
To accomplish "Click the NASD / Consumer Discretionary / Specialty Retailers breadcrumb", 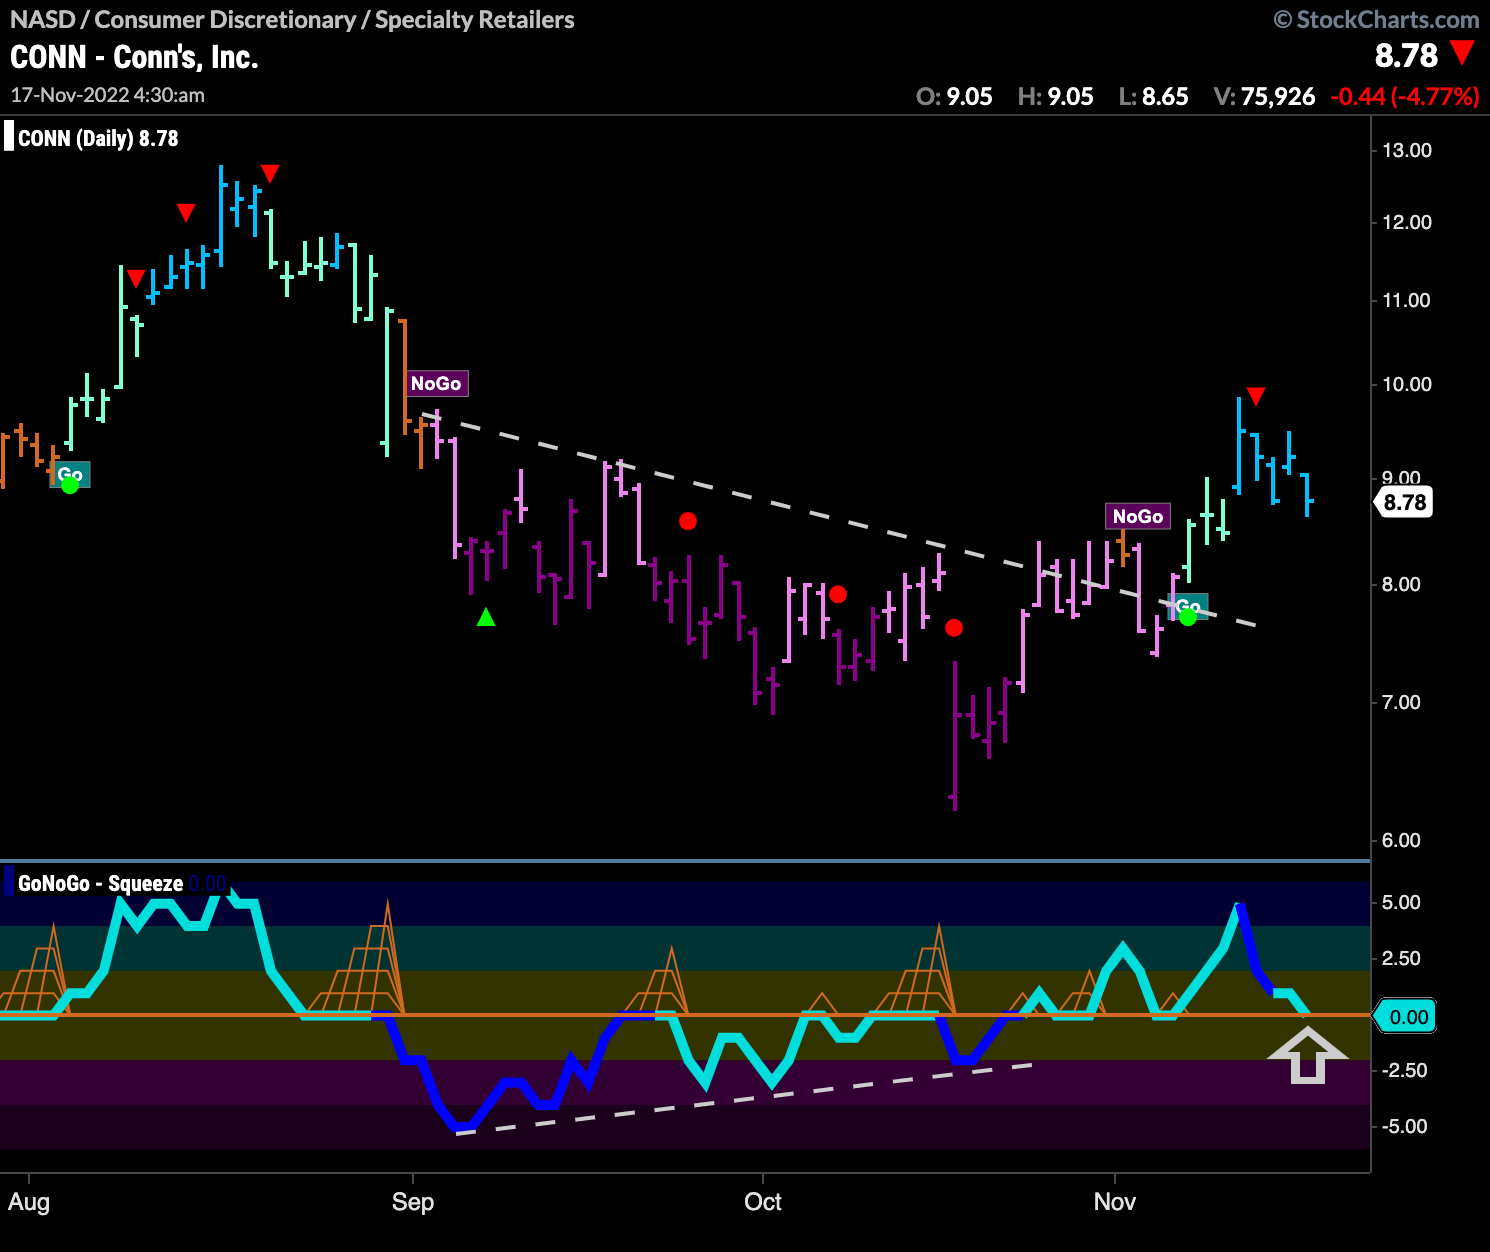I will pos(292,19).
